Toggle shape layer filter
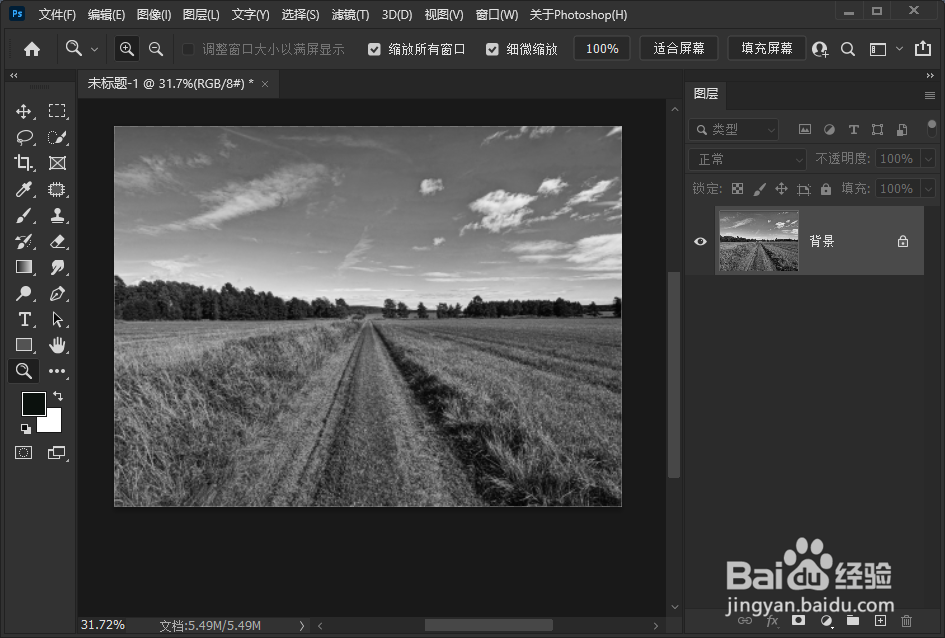This screenshot has height=638, width=945. coord(878,130)
